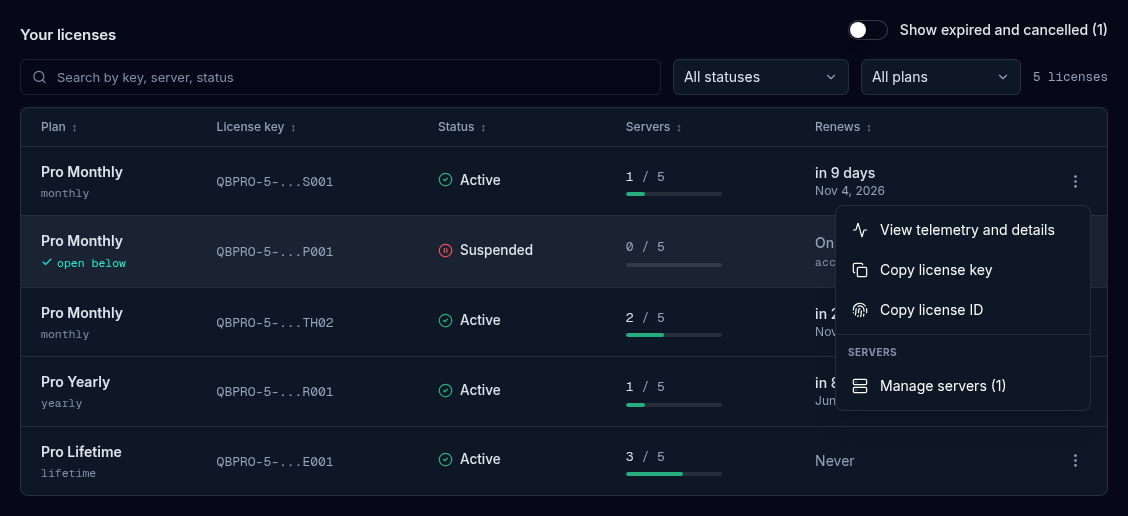Sort table by Servers column
Screen dimensions: 1128x516
click(654, 127)
